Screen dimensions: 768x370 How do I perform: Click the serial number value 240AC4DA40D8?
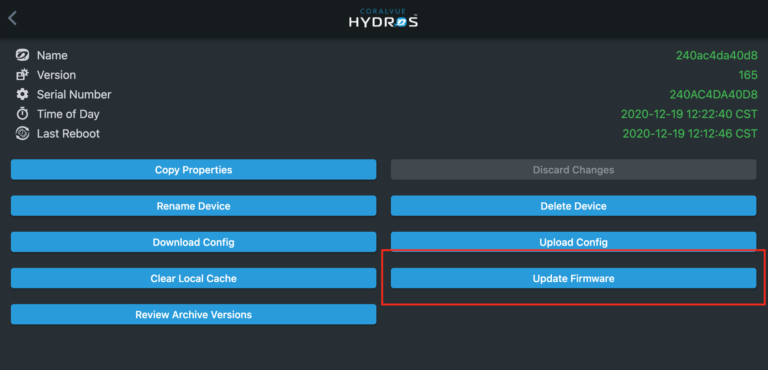[714, 95]
